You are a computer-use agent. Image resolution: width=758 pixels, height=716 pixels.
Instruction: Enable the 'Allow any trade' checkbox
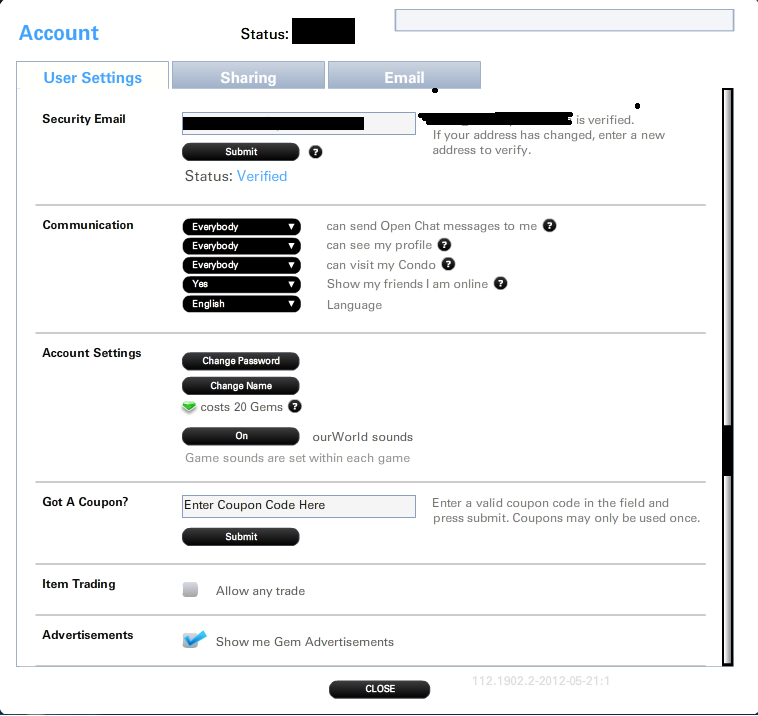(191, 590)
